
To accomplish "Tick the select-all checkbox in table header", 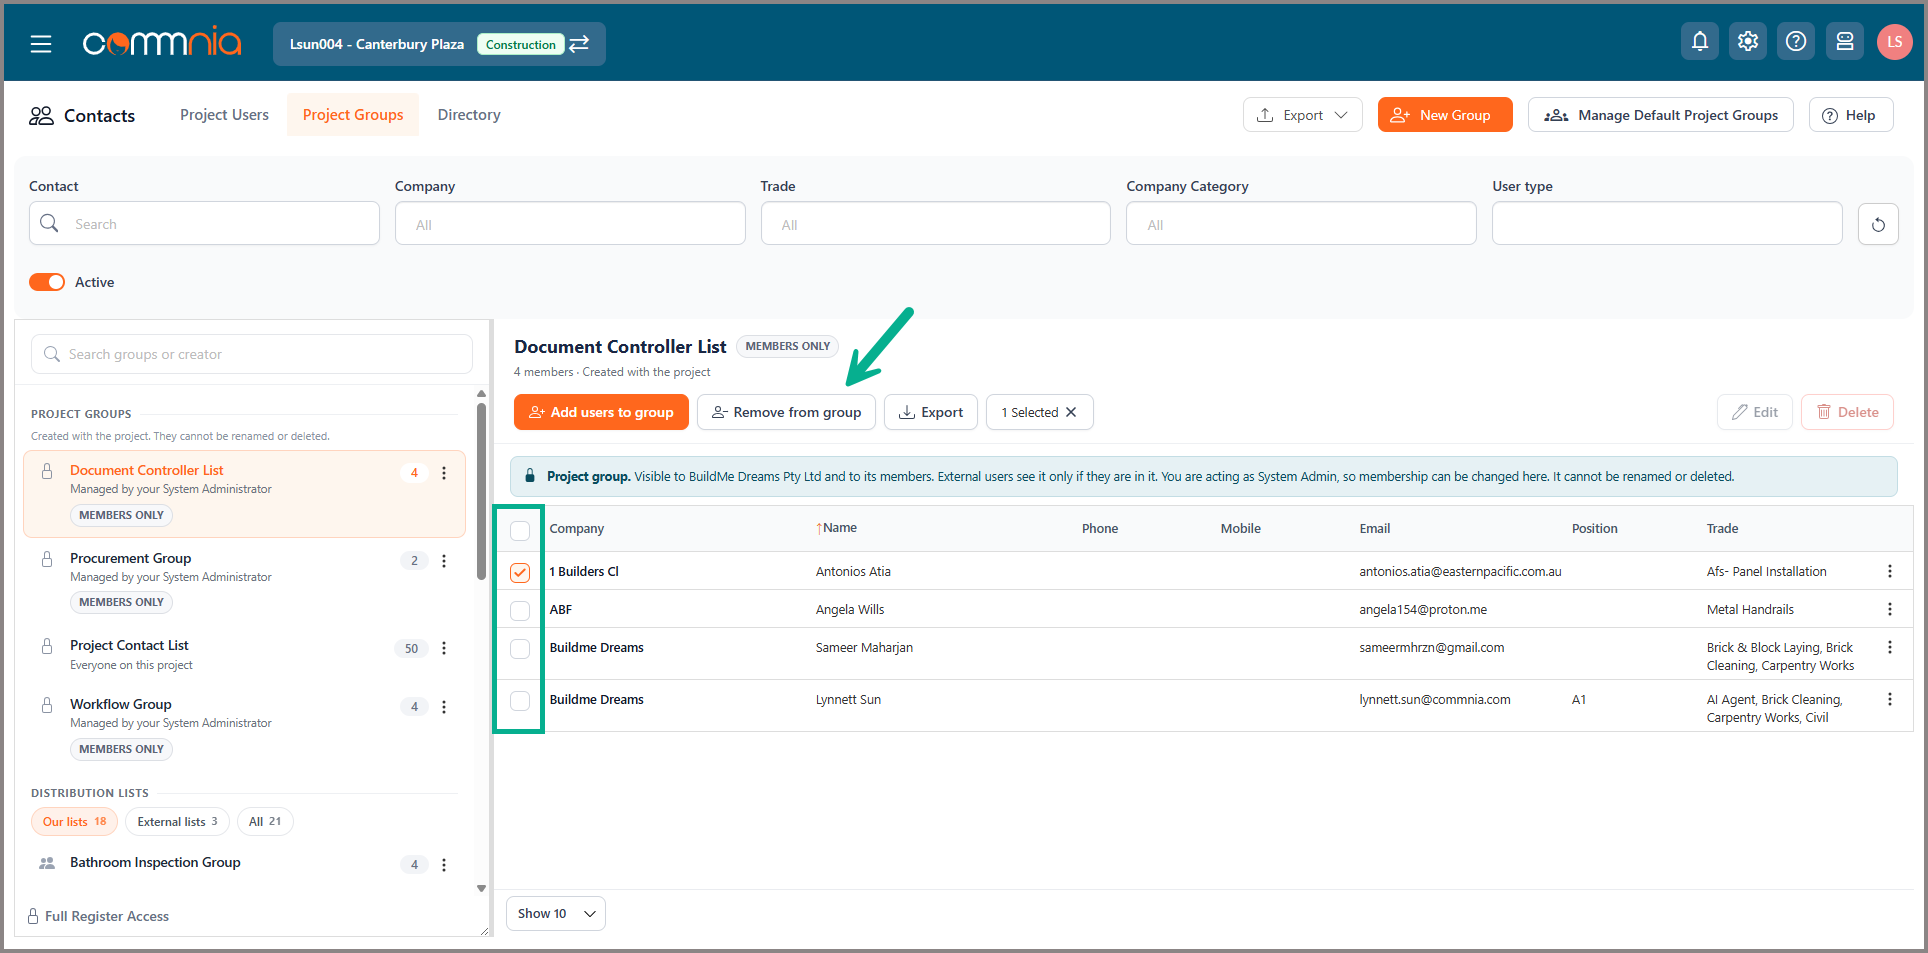I will point(520,530).
